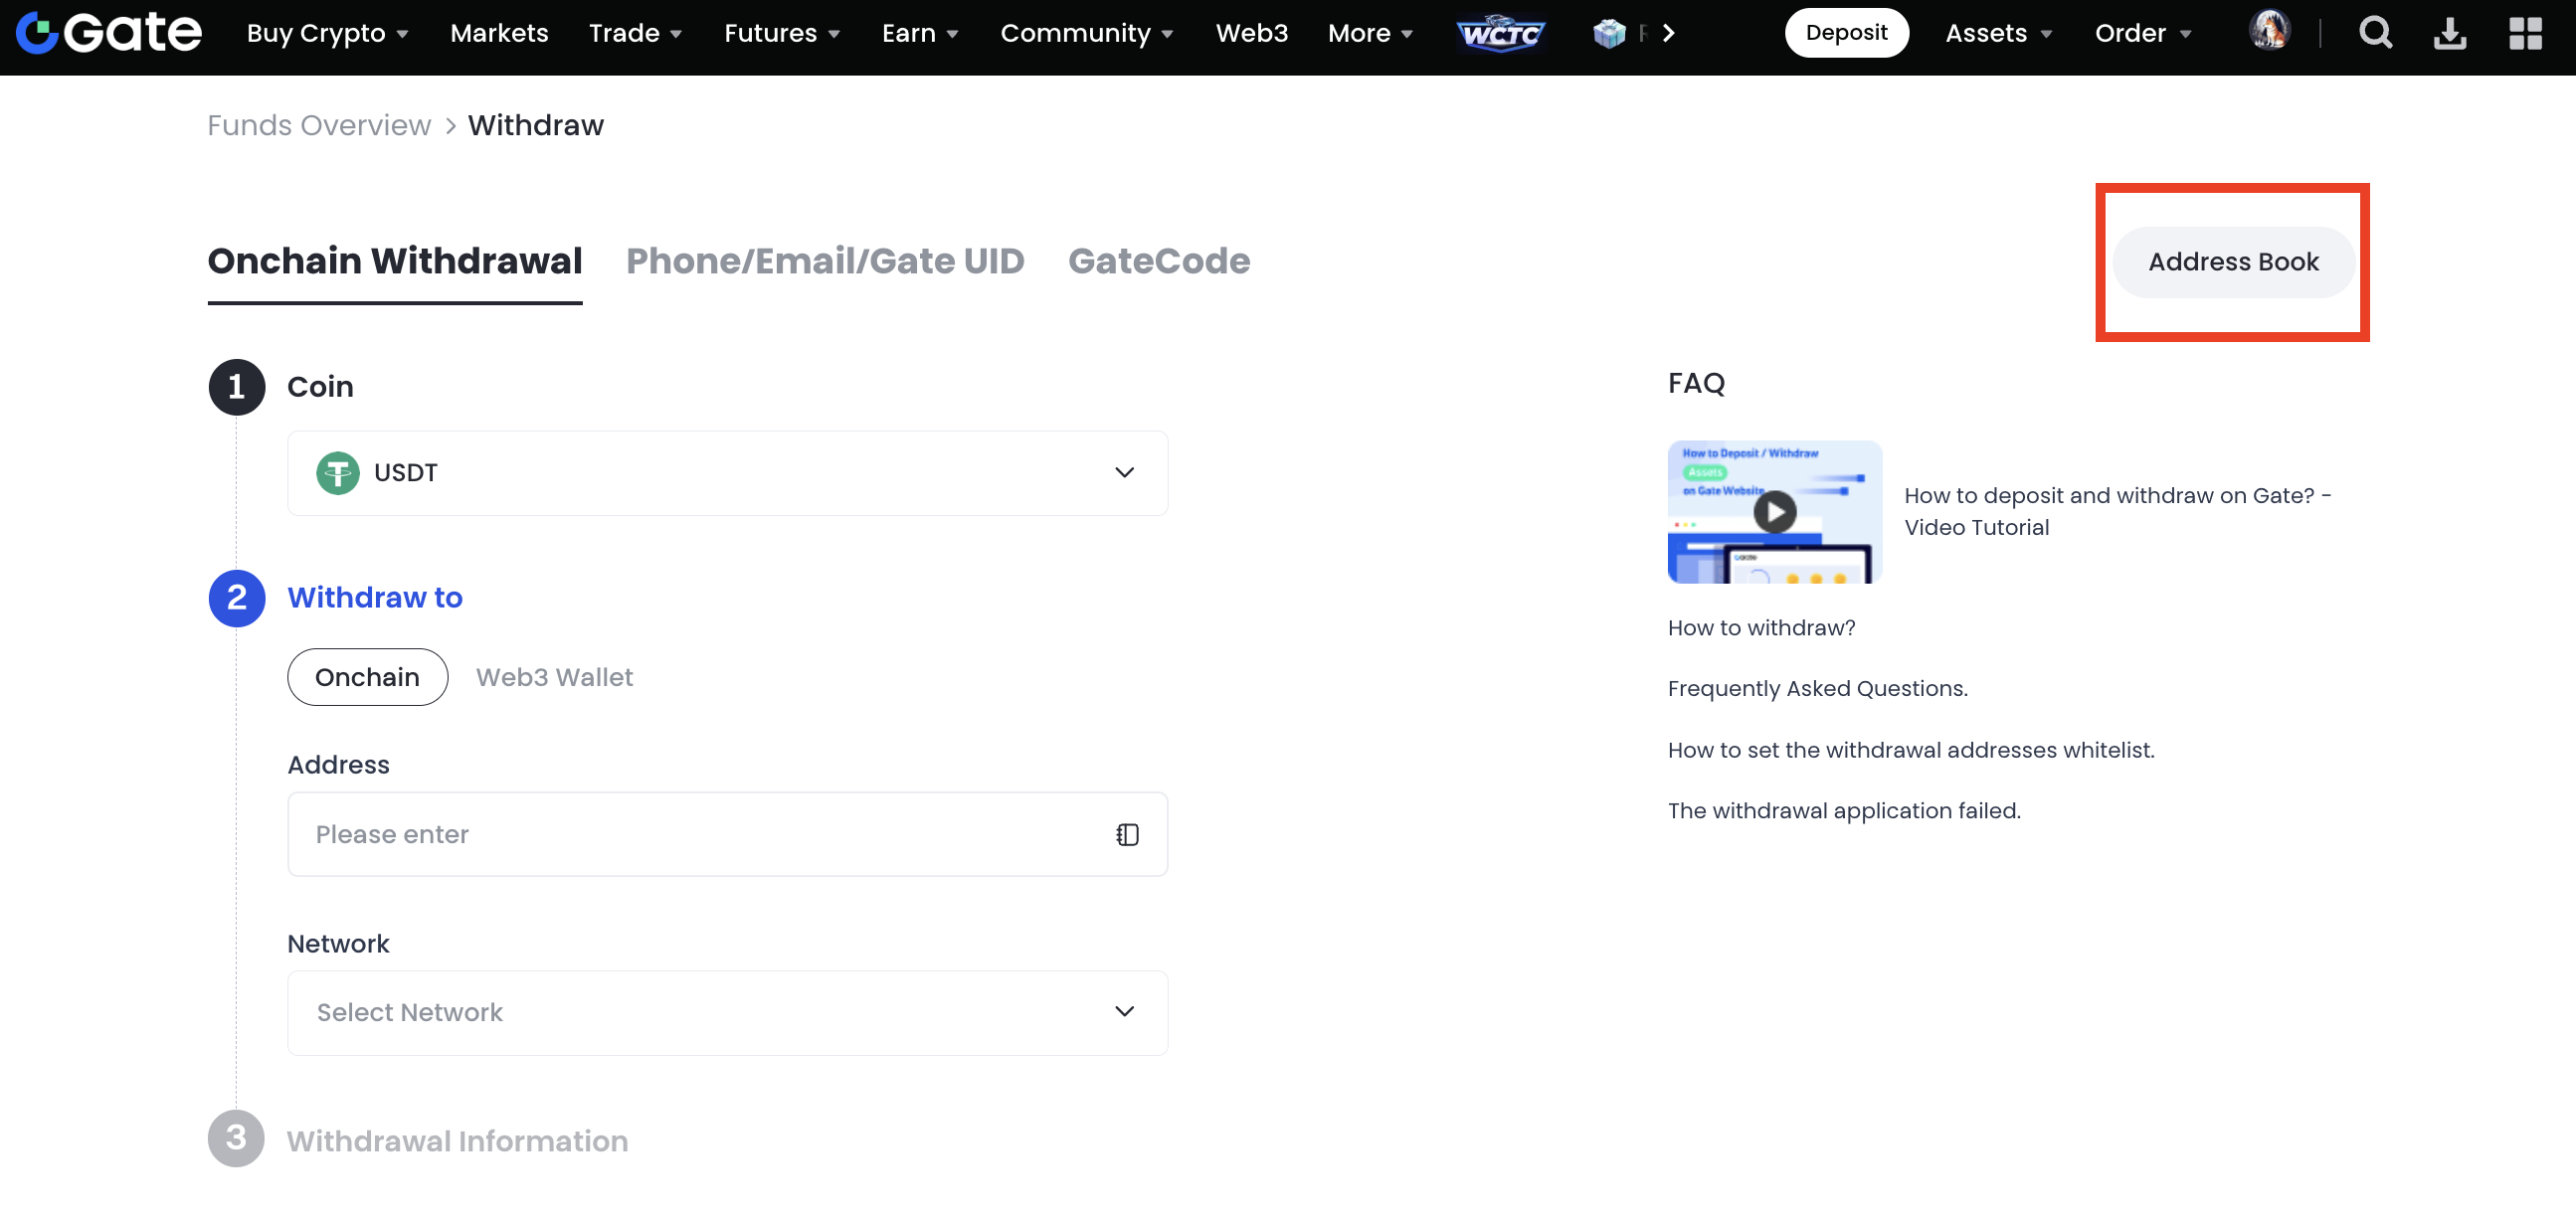Open the grid apps menu icon
The image size is (2576, 1219).
[2525, 33]
